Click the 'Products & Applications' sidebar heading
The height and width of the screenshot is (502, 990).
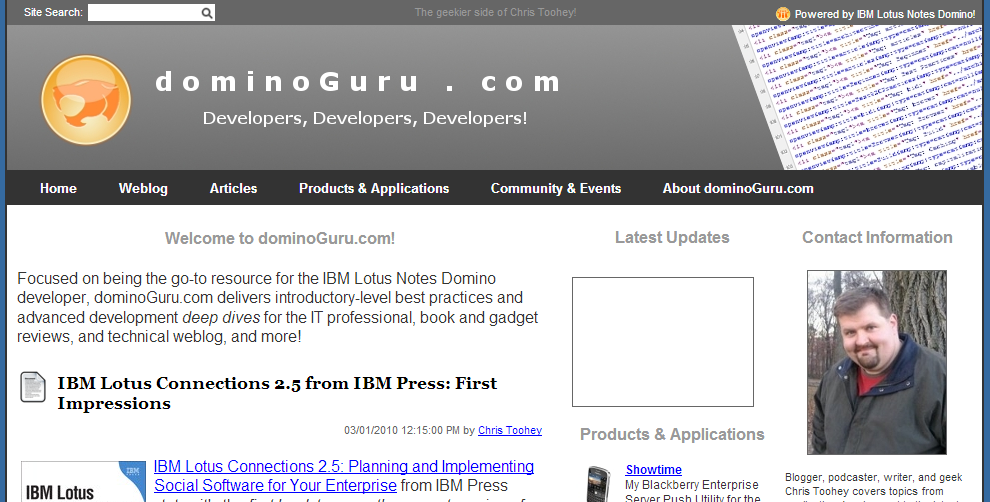pyautogui.click(x=672, y=434)
